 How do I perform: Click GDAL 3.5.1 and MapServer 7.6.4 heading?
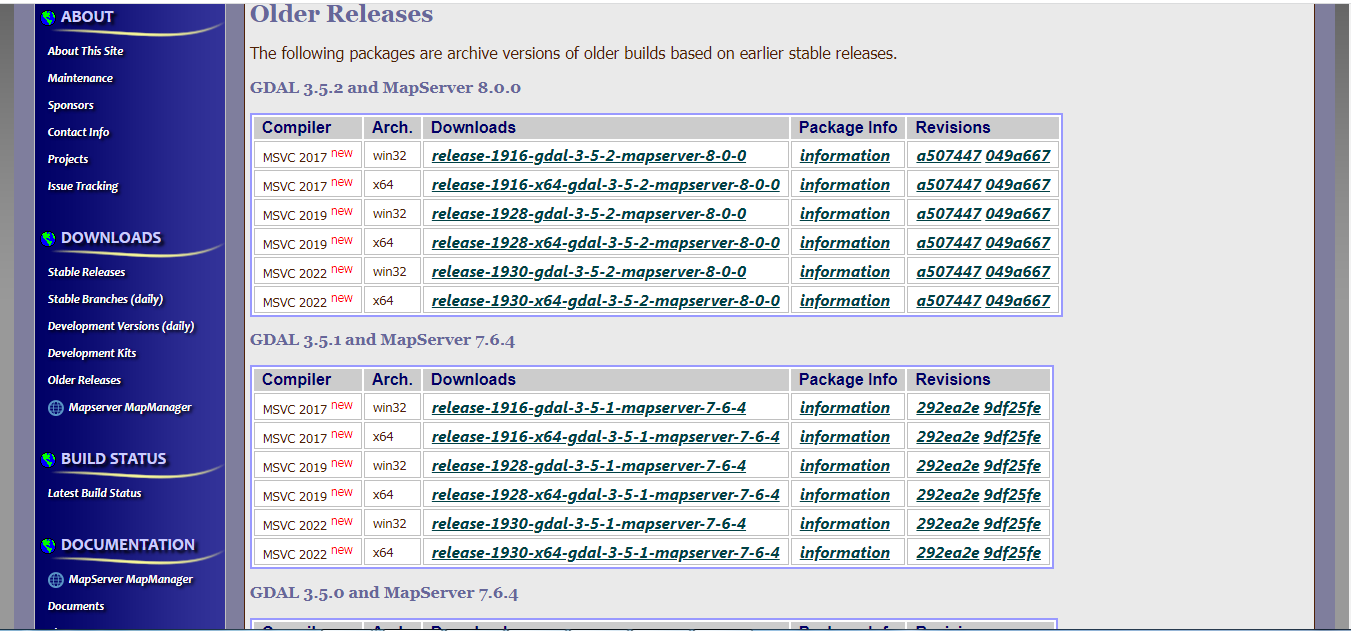pyautogui.click(x=382, y=340)
